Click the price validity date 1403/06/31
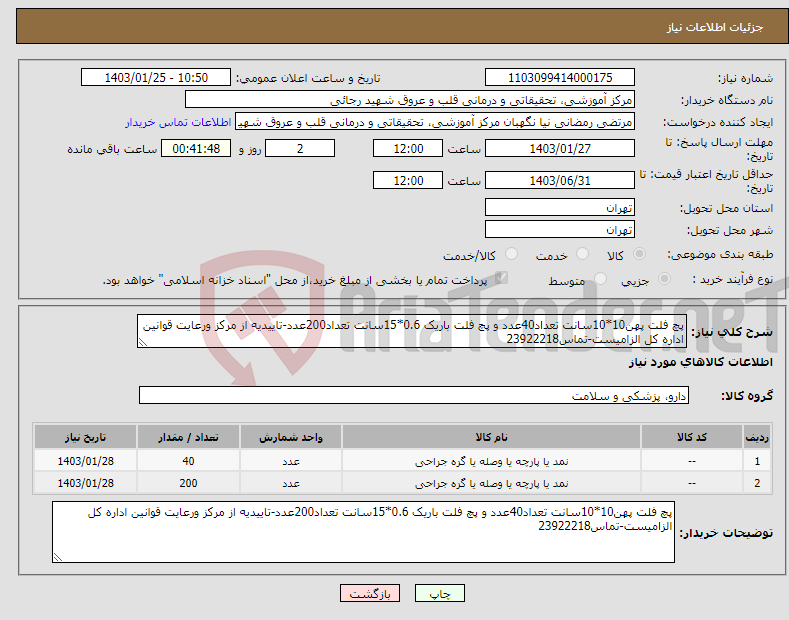The image size is (789, 620). click(x=560, y=180)
